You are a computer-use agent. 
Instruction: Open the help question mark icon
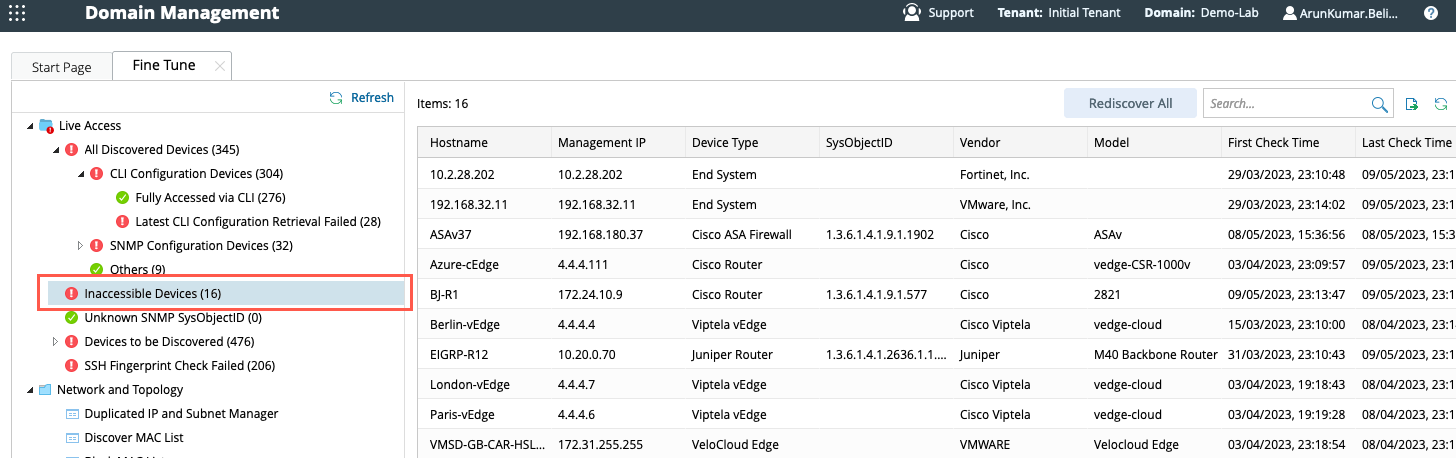1431,13
